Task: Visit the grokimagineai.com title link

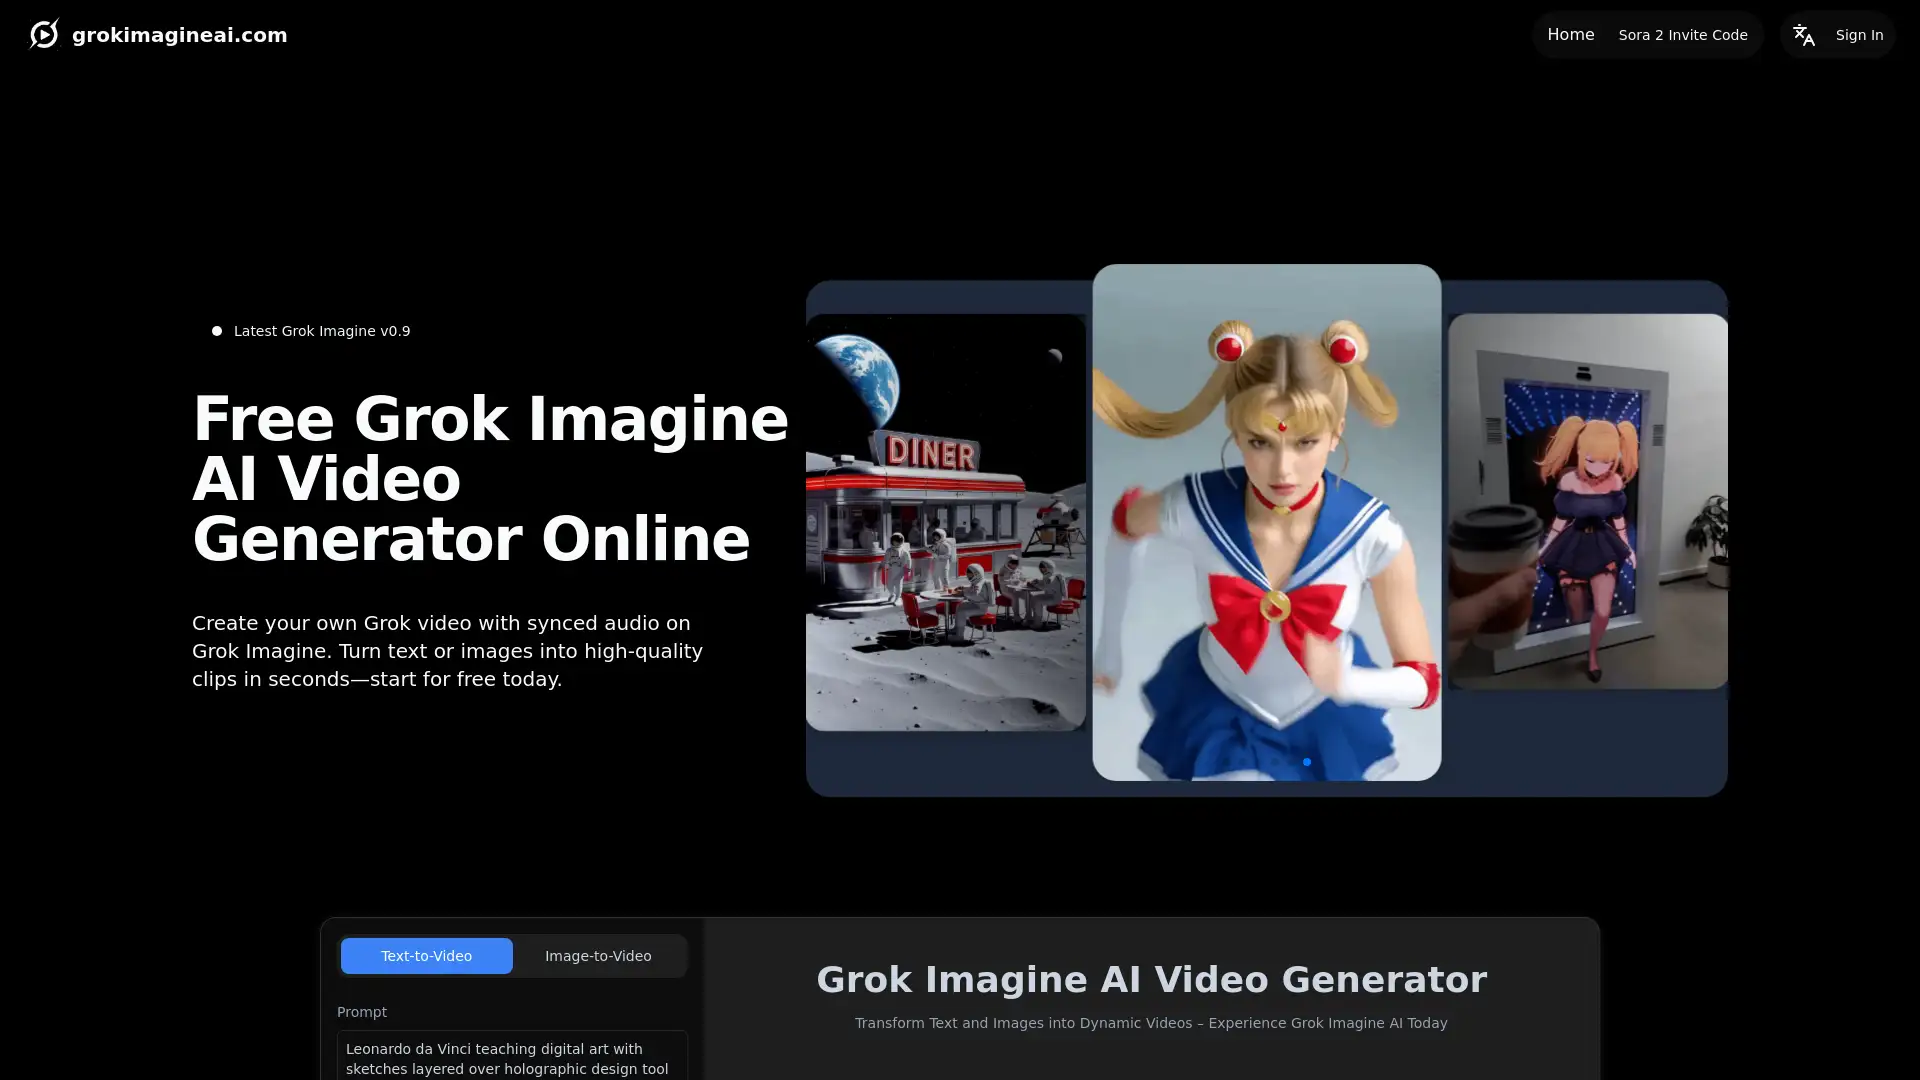Action: [x=180, y=34]
